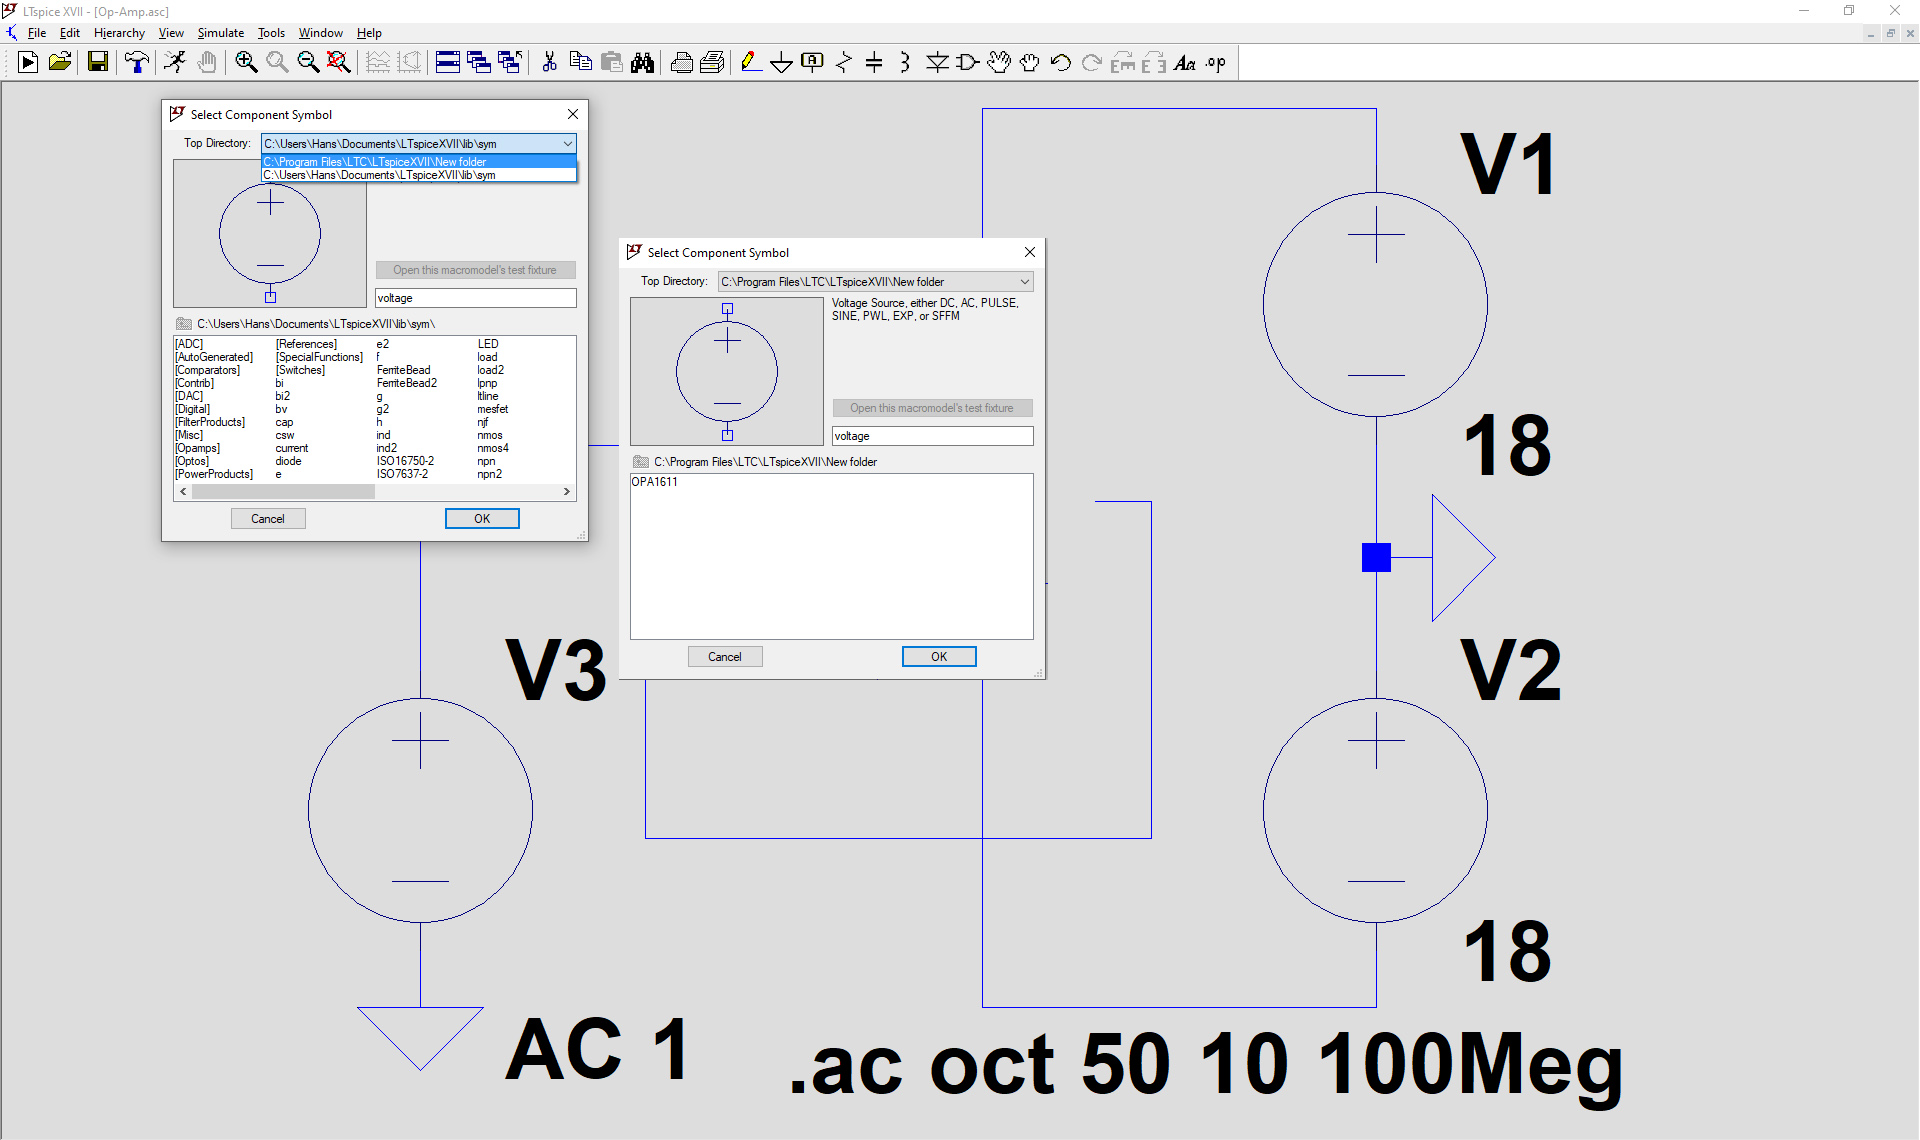The image size is (1920, 1140).
Task: Click the Close all windows icon
Action: [510, 63]
